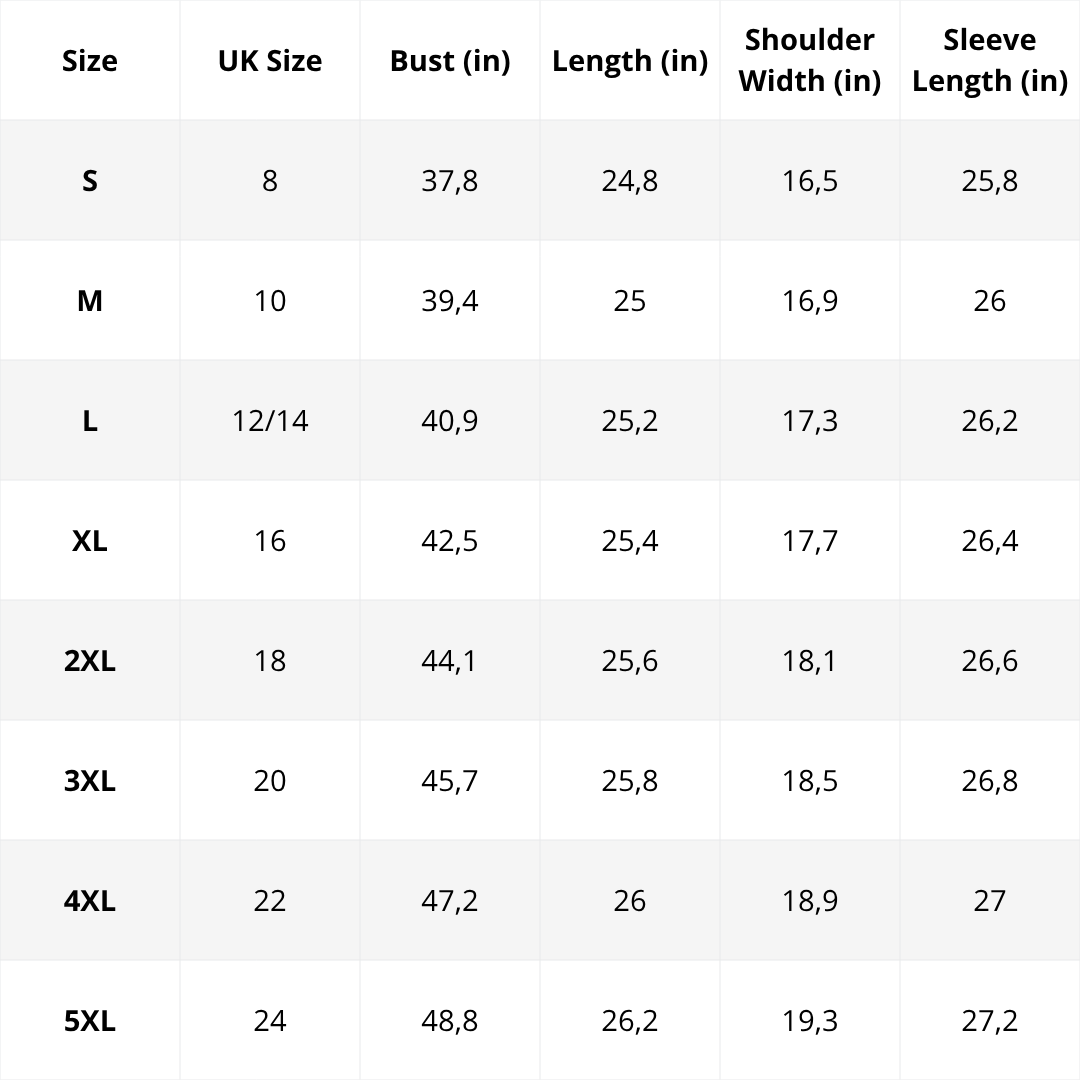Viewport: 1080px width, 1080px height.
Task: Select the Bust (in) header cell
Action: click(450, 61)
